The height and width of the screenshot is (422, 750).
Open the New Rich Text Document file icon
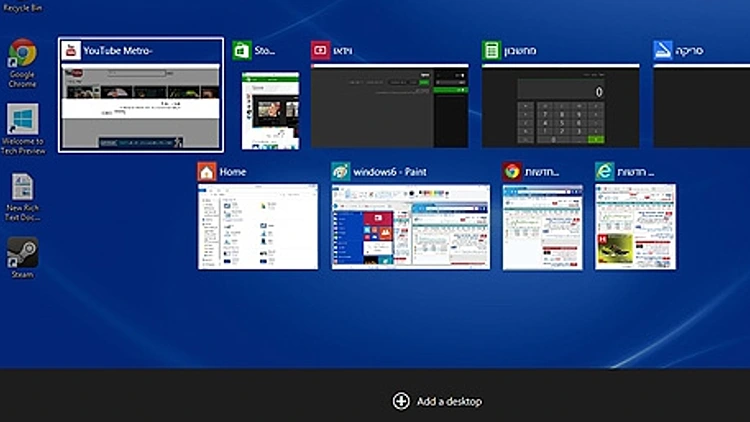click(x=22, y=188)
